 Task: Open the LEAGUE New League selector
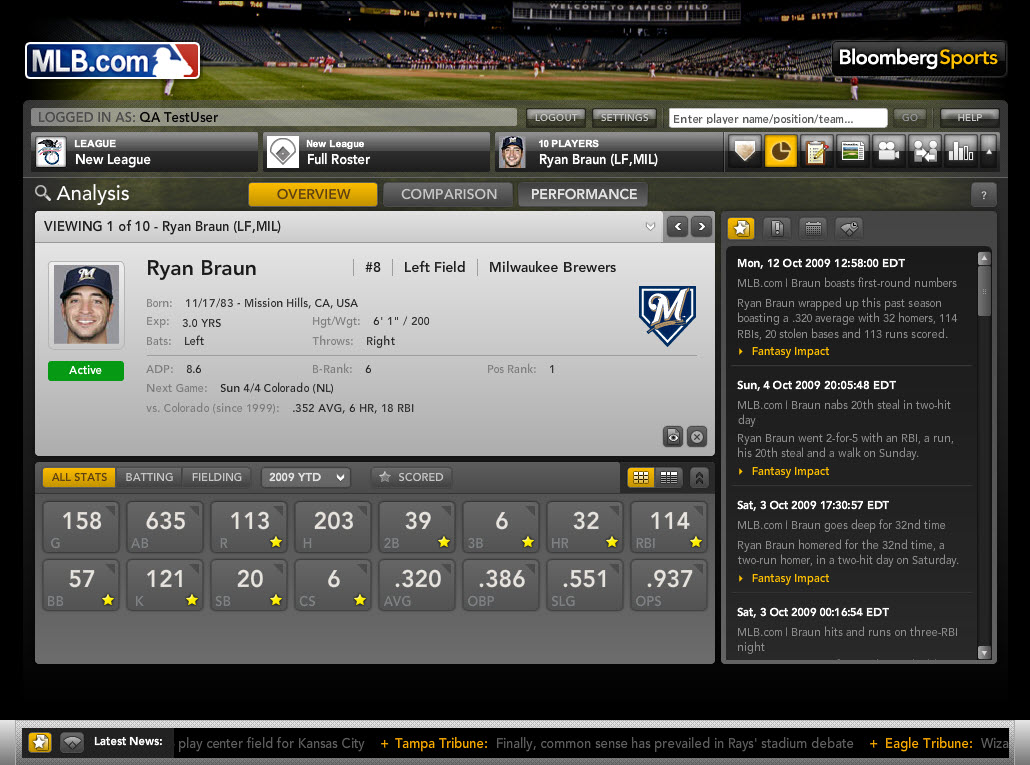pyautogui.click(x=144, y=152)
